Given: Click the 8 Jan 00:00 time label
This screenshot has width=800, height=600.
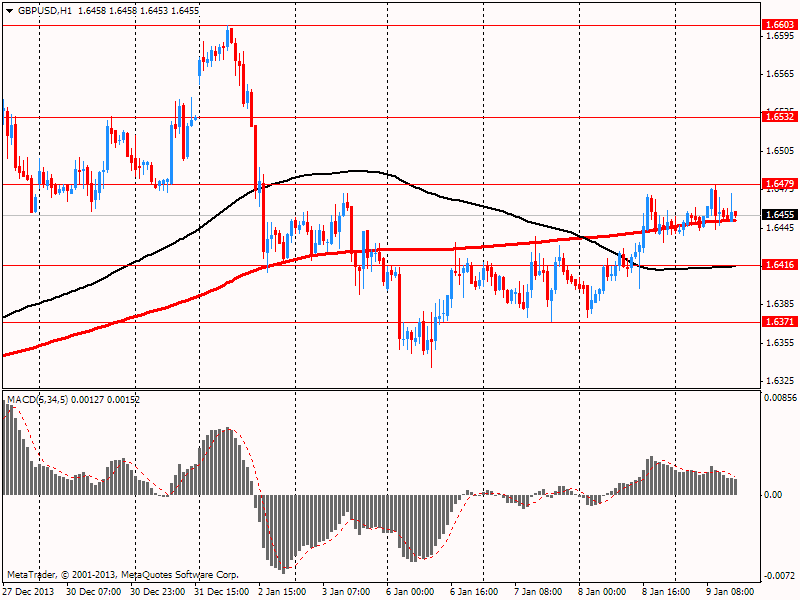Looking at the screenshot, I should 603,592.
